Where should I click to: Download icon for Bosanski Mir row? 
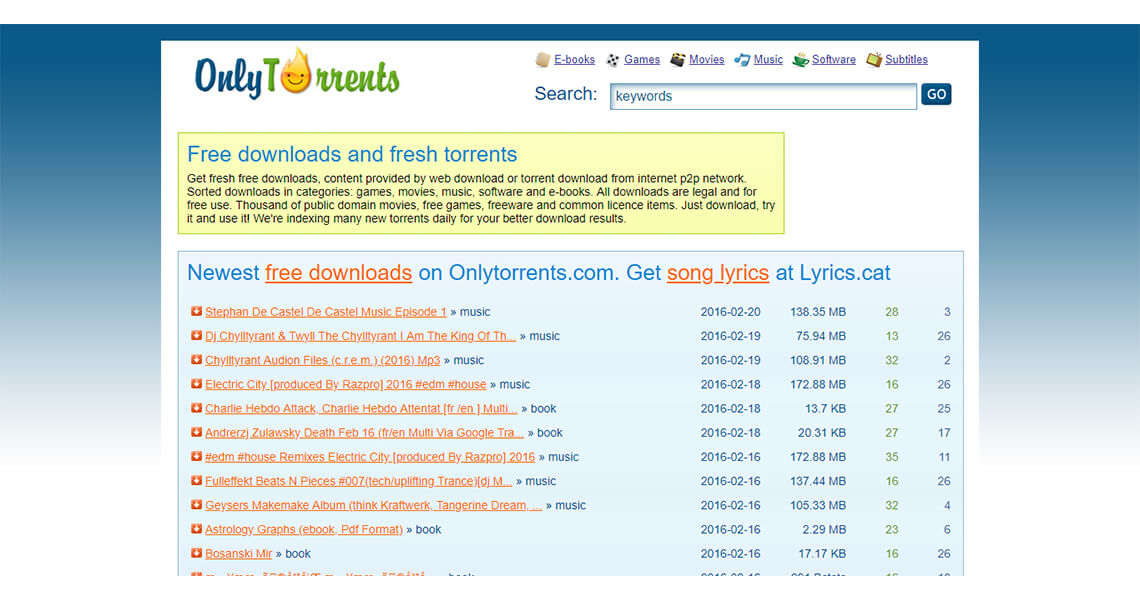click(196, 553)
